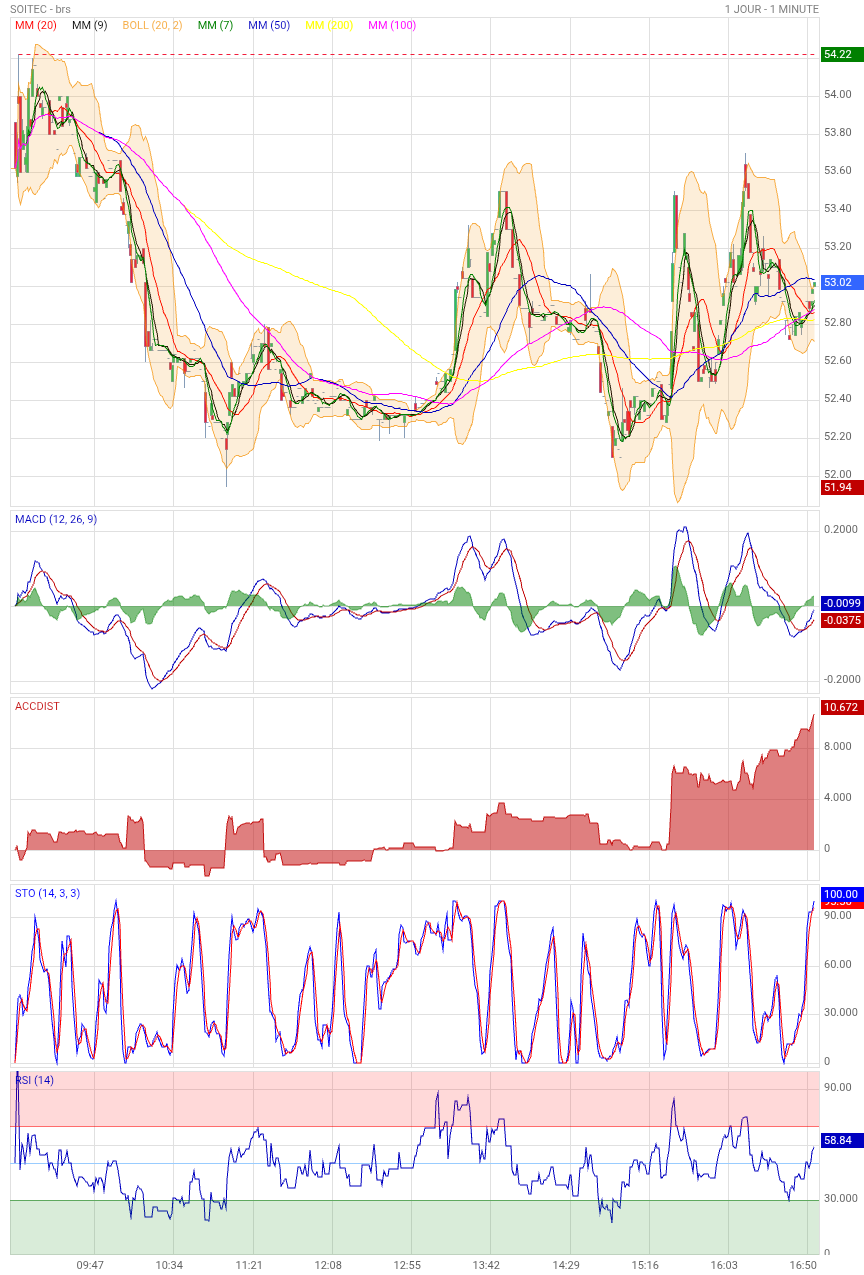Click the 8.000 ACCDIST axis value
The width and height of the screenshot is (864, 1275).
(838, 747)
